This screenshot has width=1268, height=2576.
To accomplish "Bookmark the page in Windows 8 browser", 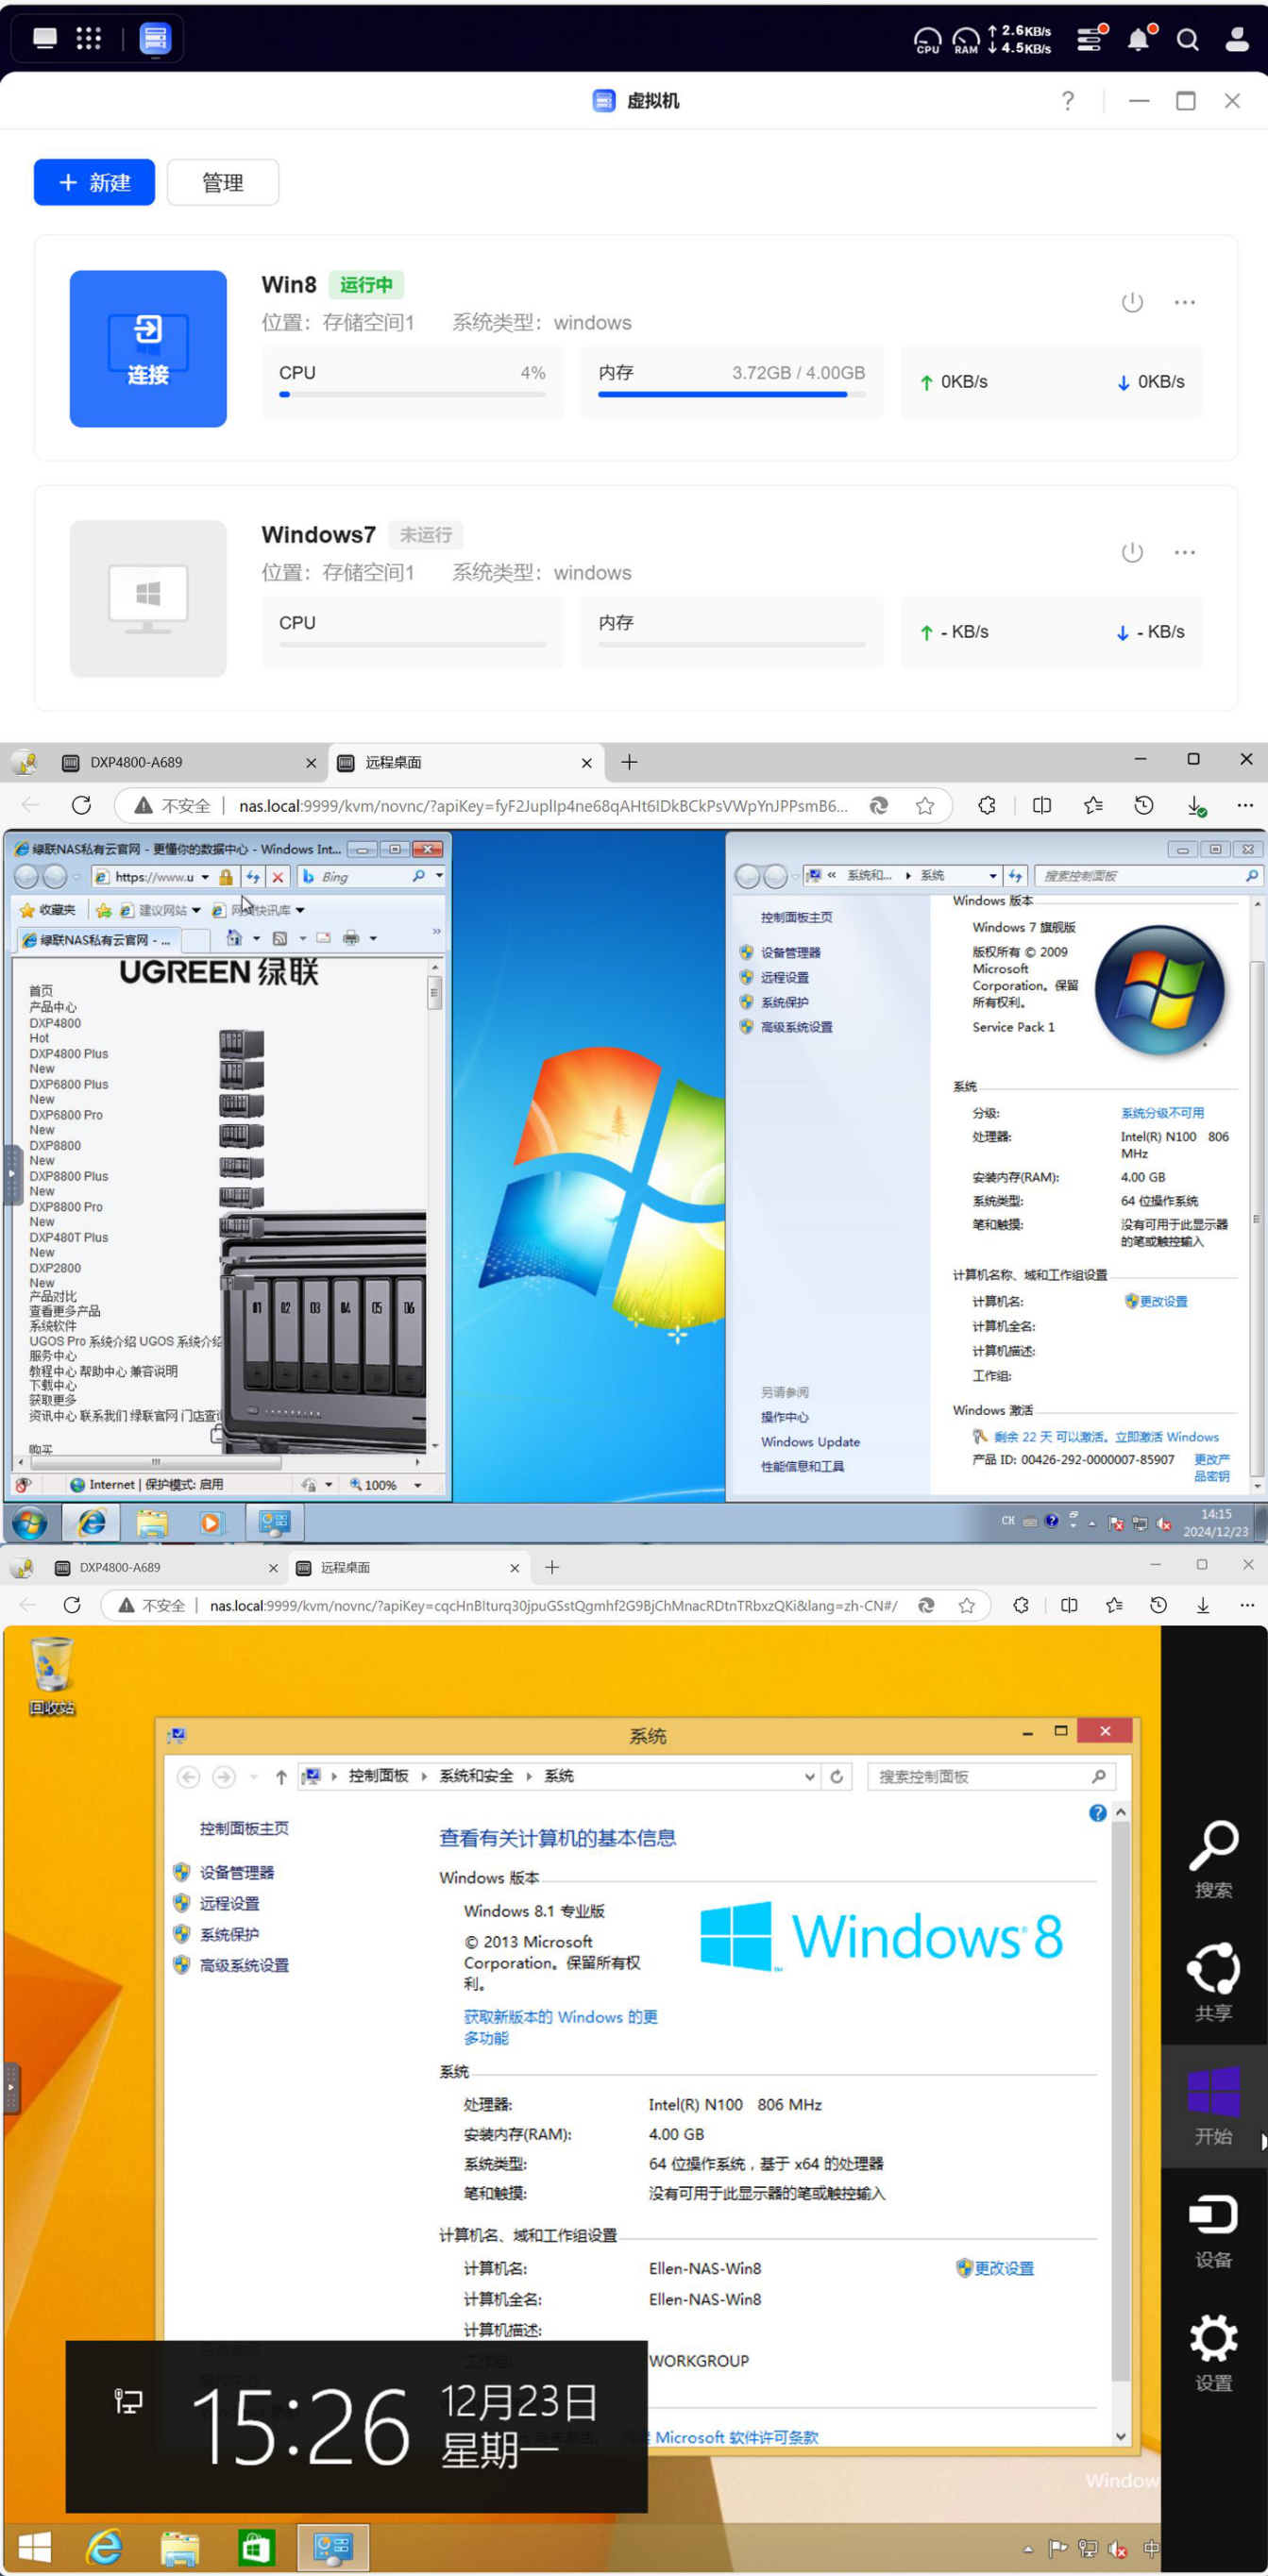I will coord(967,1605).
